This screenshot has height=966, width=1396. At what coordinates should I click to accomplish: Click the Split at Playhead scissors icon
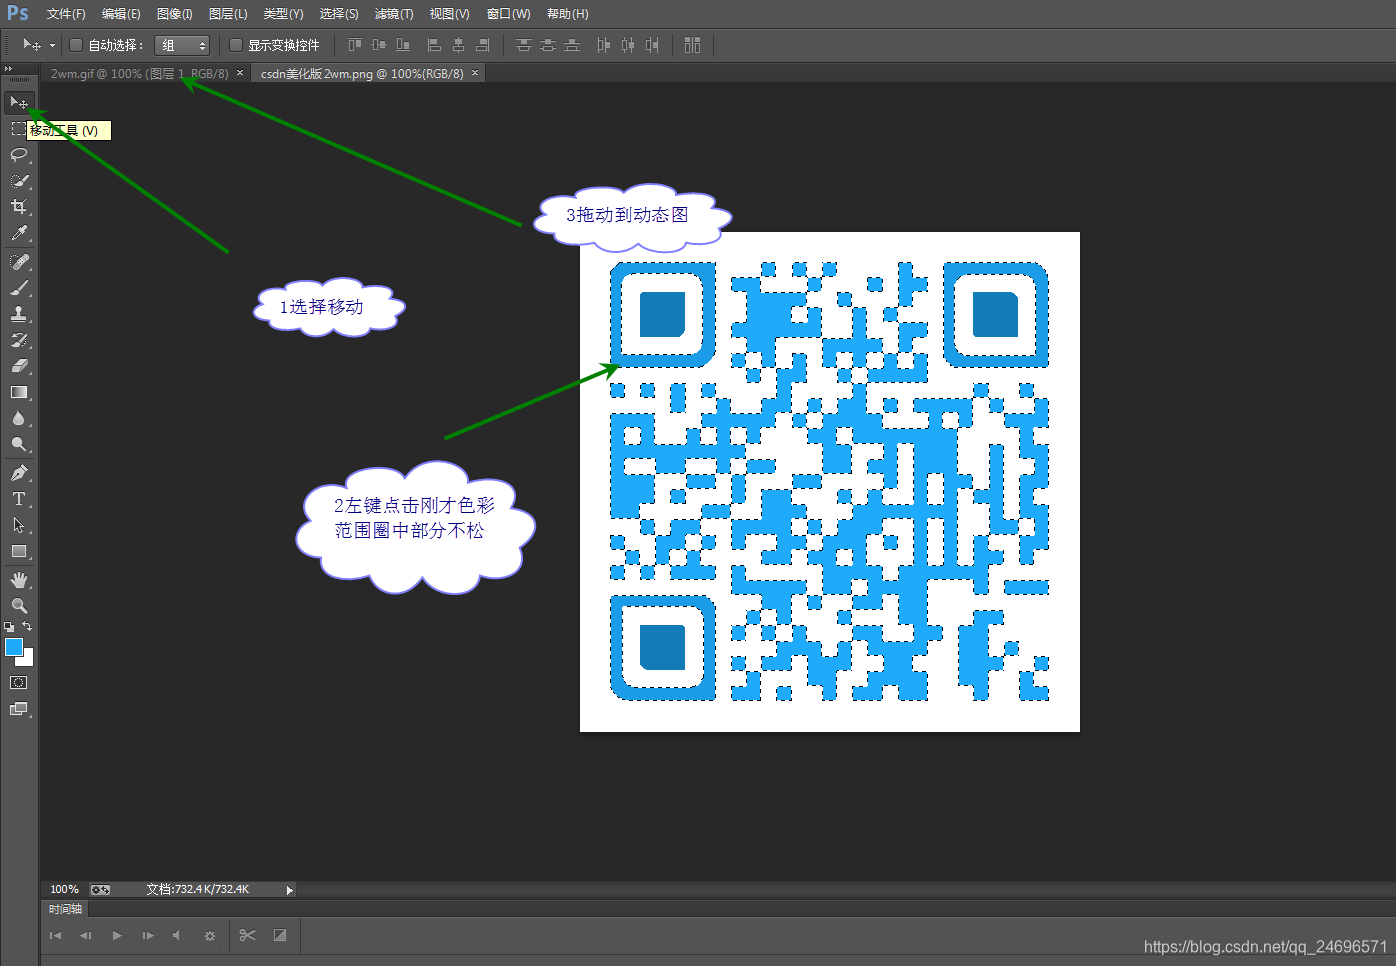[248, 935]
